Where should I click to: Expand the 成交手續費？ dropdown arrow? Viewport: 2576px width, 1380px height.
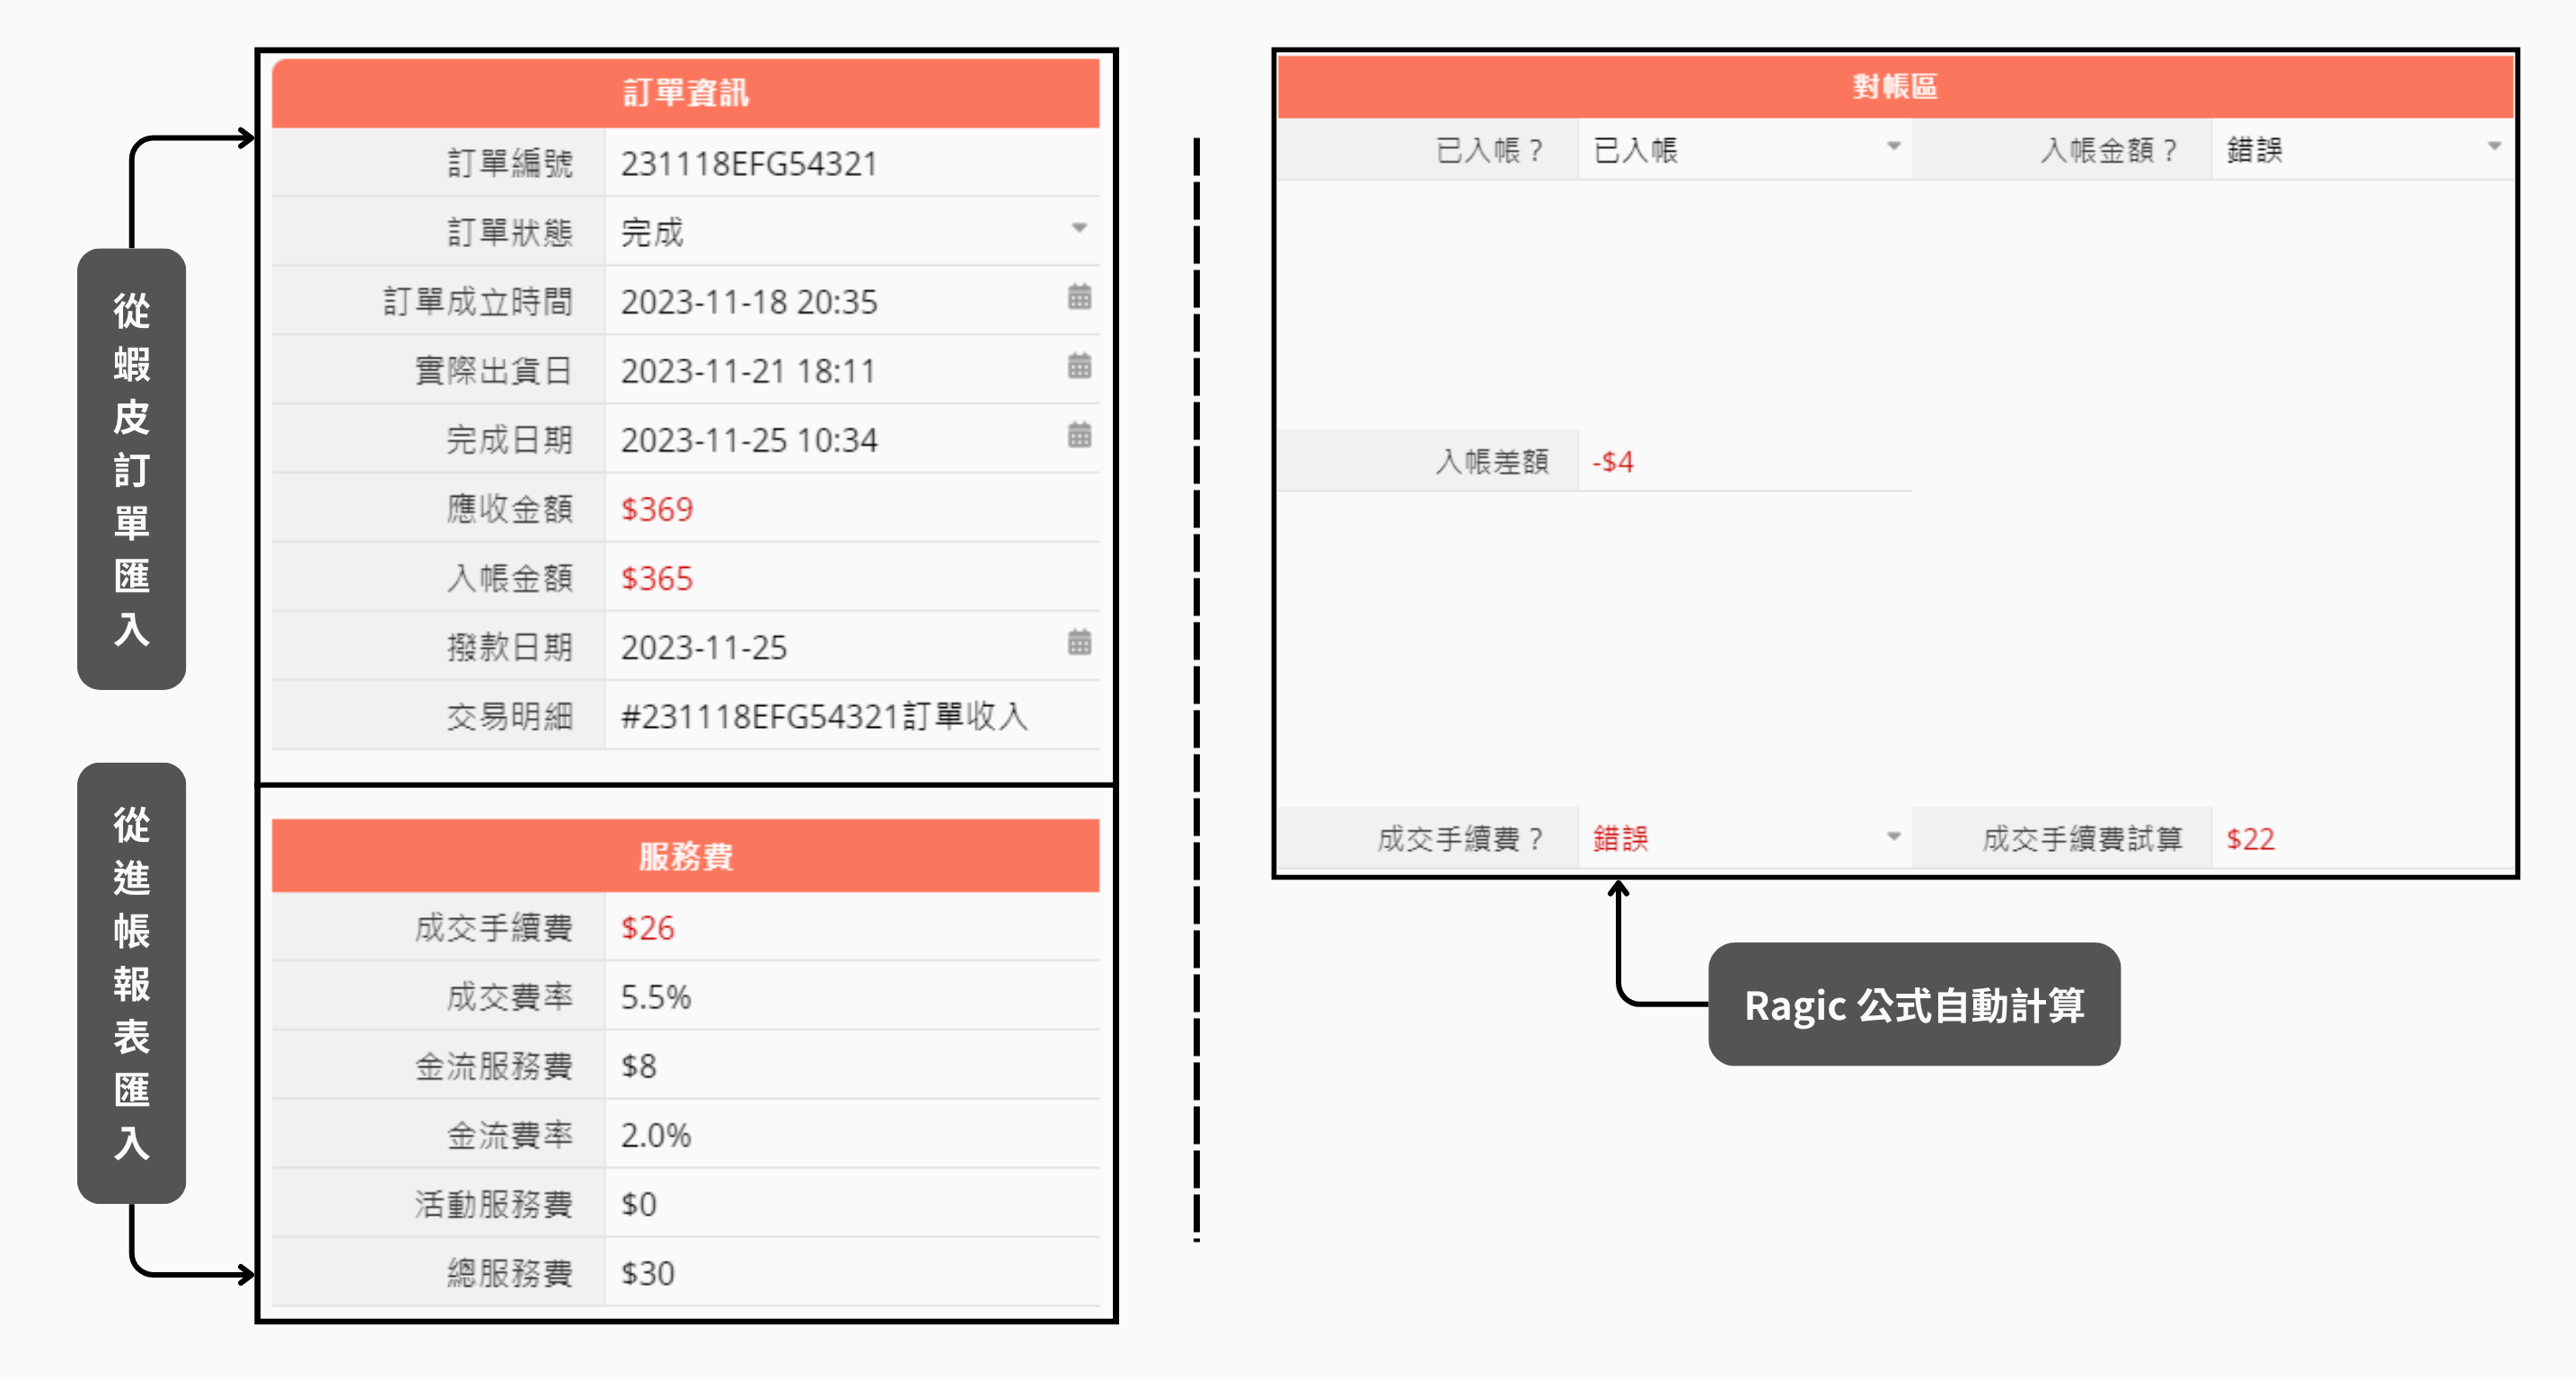(x=1893, y=836)
